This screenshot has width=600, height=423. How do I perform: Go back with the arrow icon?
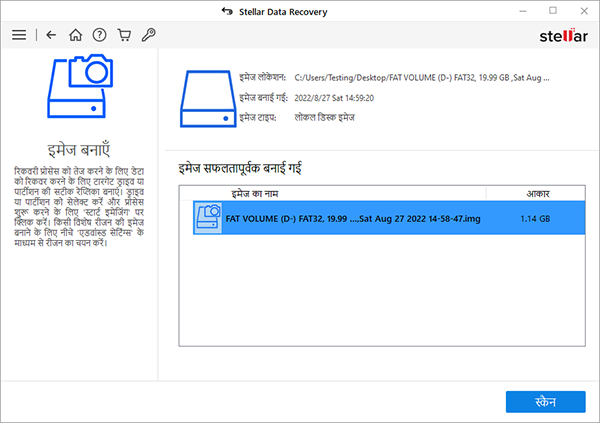(x=51, y=35)
